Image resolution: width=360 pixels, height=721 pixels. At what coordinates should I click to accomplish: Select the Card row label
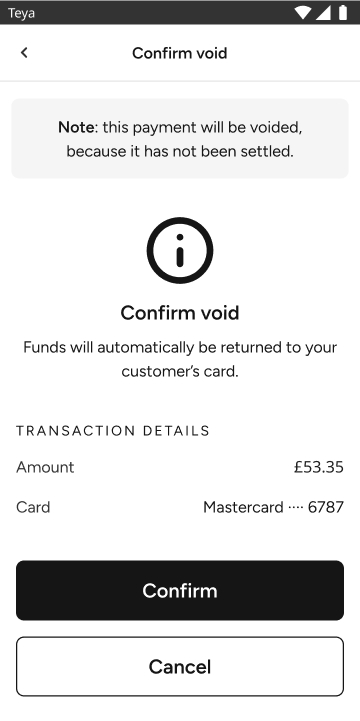click(x=33, y=507)
